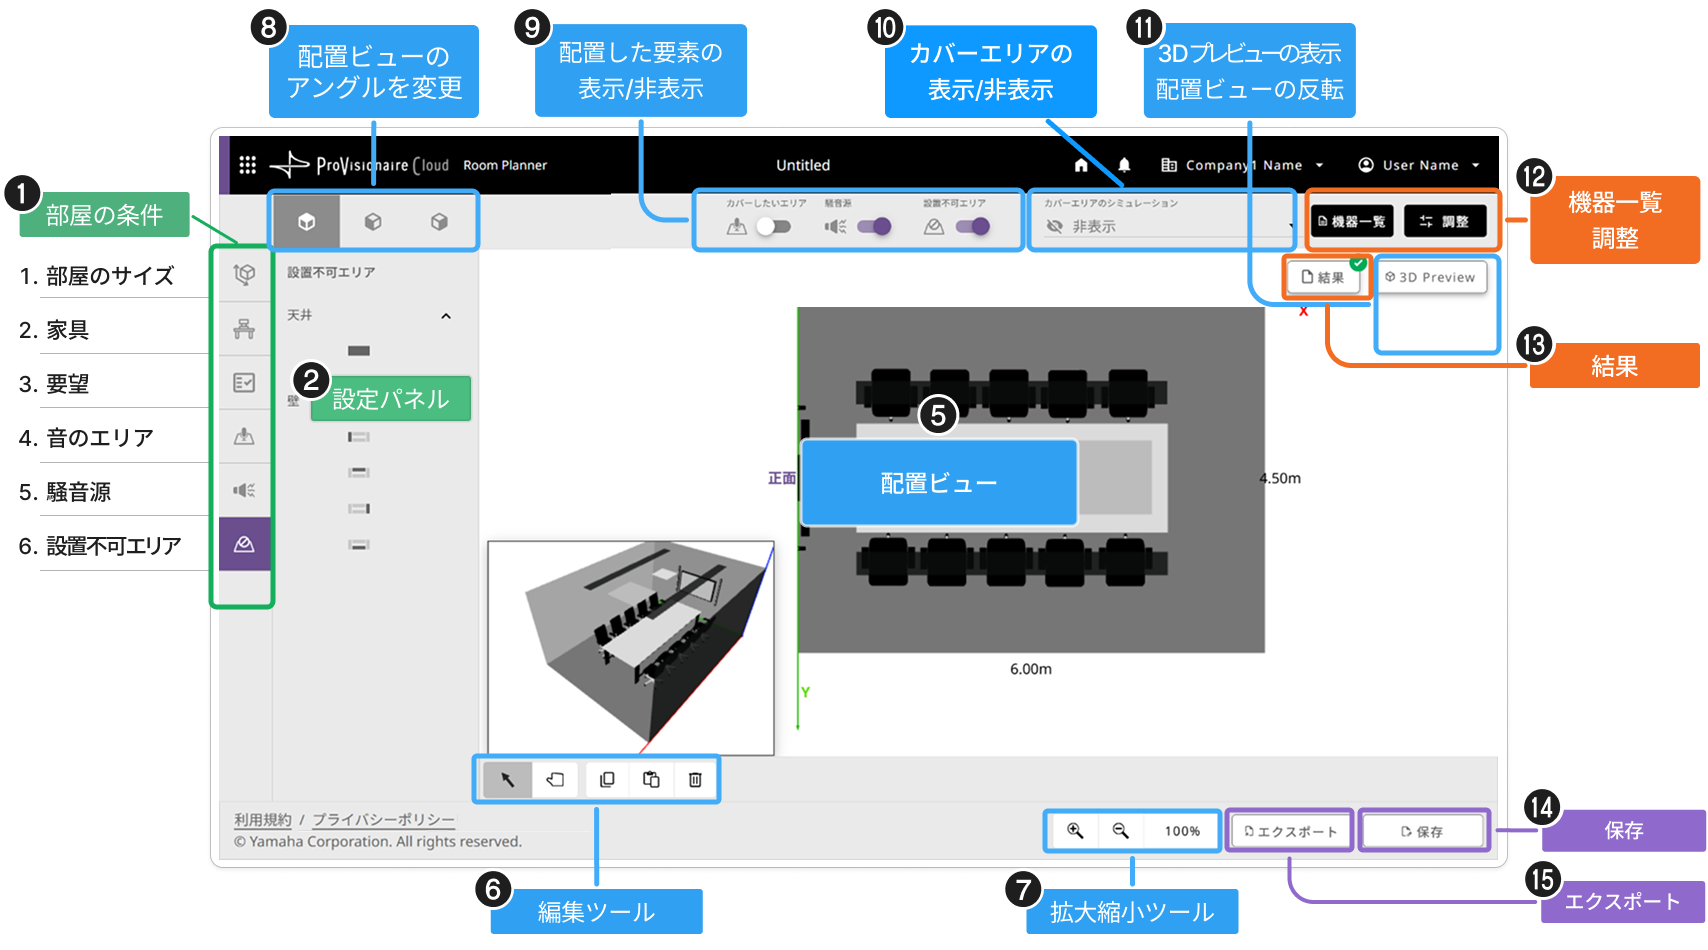Go to home via the house icon
Viewport: 1708px width, 950px height.
coord(1081,165)
